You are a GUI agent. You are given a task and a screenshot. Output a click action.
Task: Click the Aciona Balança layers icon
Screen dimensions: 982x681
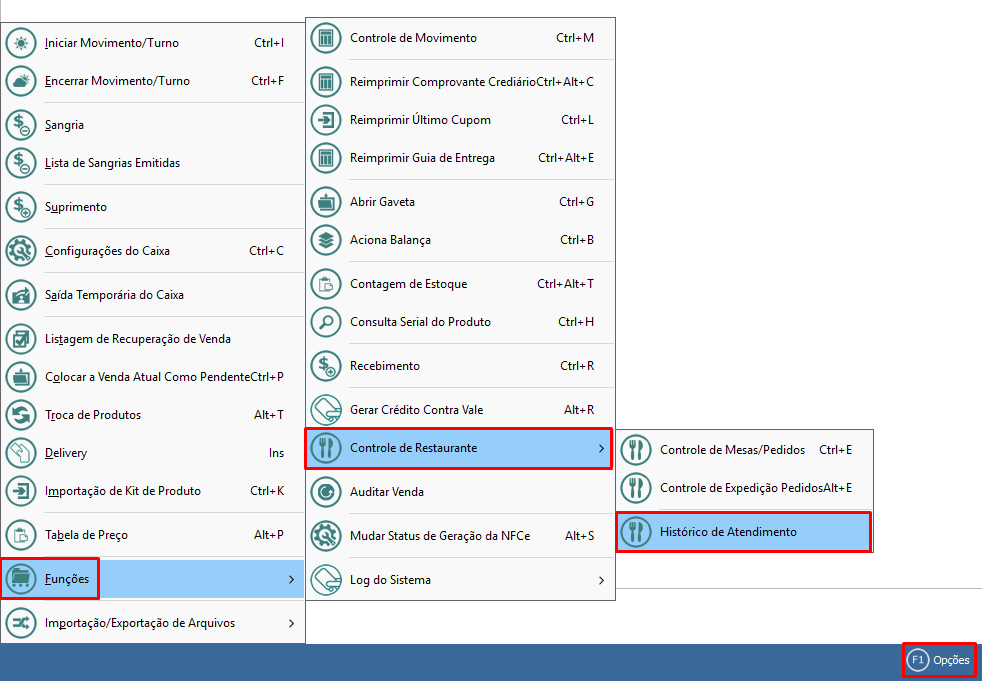coord(326,240)
